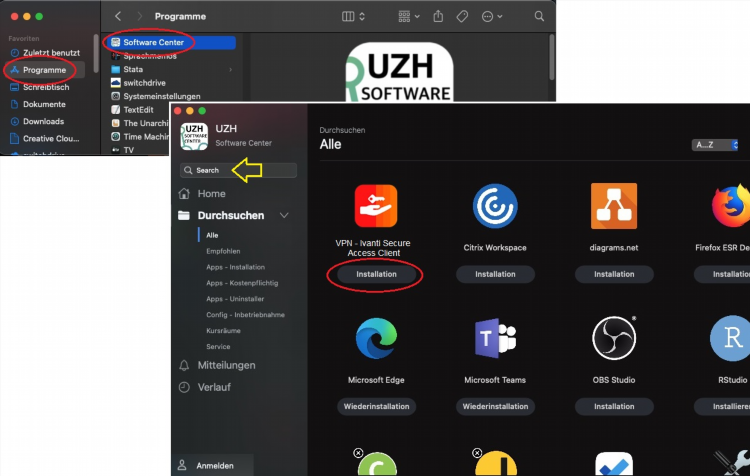Click the UZH Software preview image in Finder
The height and width of the screenshot is (476, 750).
(399, 72)
